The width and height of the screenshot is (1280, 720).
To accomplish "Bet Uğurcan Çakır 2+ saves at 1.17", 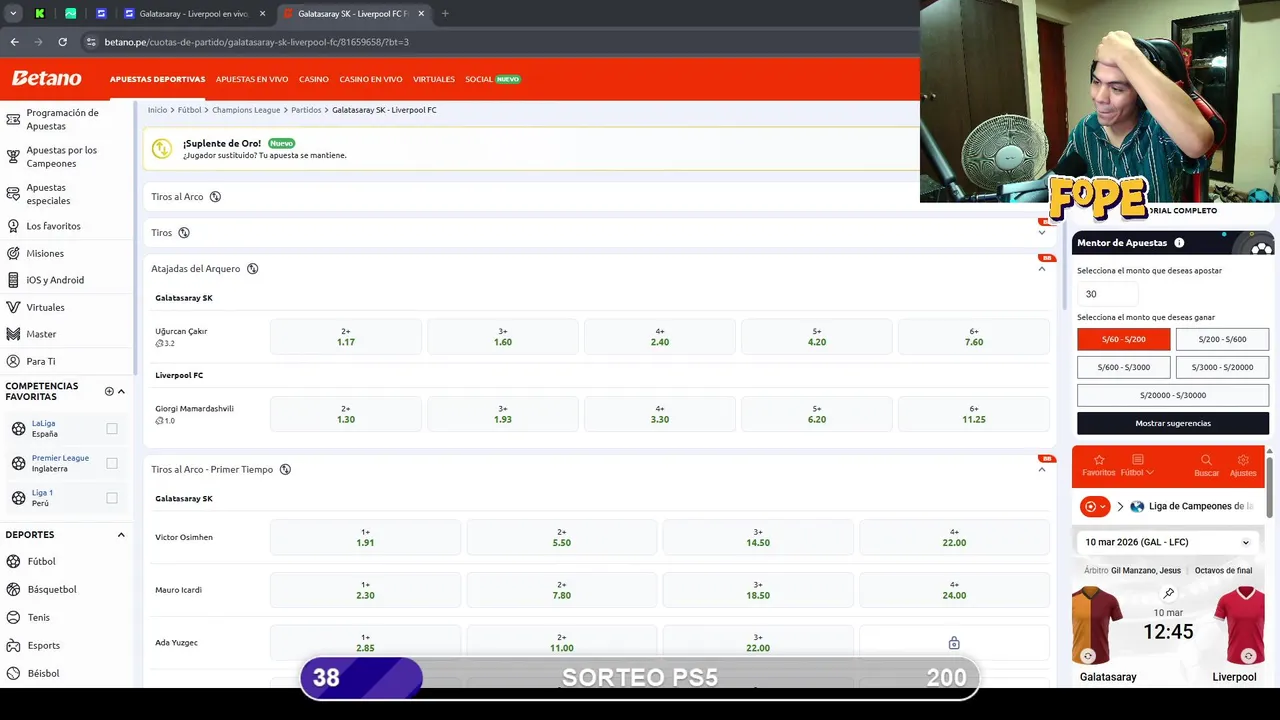I will 346,337.
